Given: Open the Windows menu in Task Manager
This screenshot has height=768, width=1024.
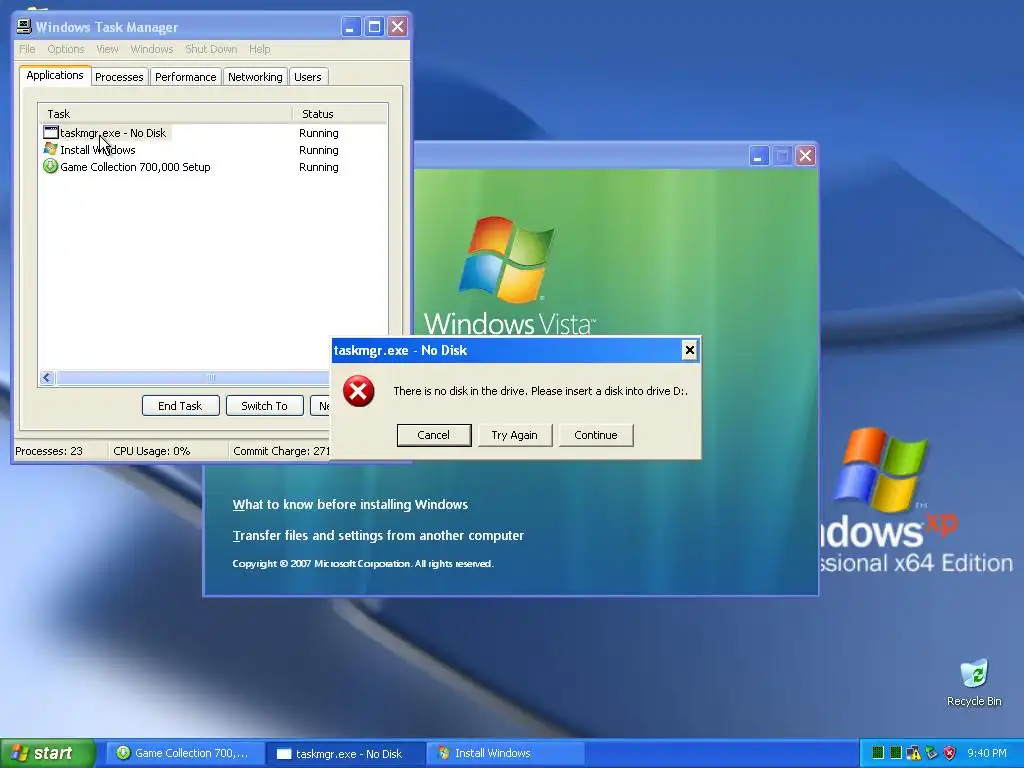Looking at the screenshot, I should coord(152,49).
